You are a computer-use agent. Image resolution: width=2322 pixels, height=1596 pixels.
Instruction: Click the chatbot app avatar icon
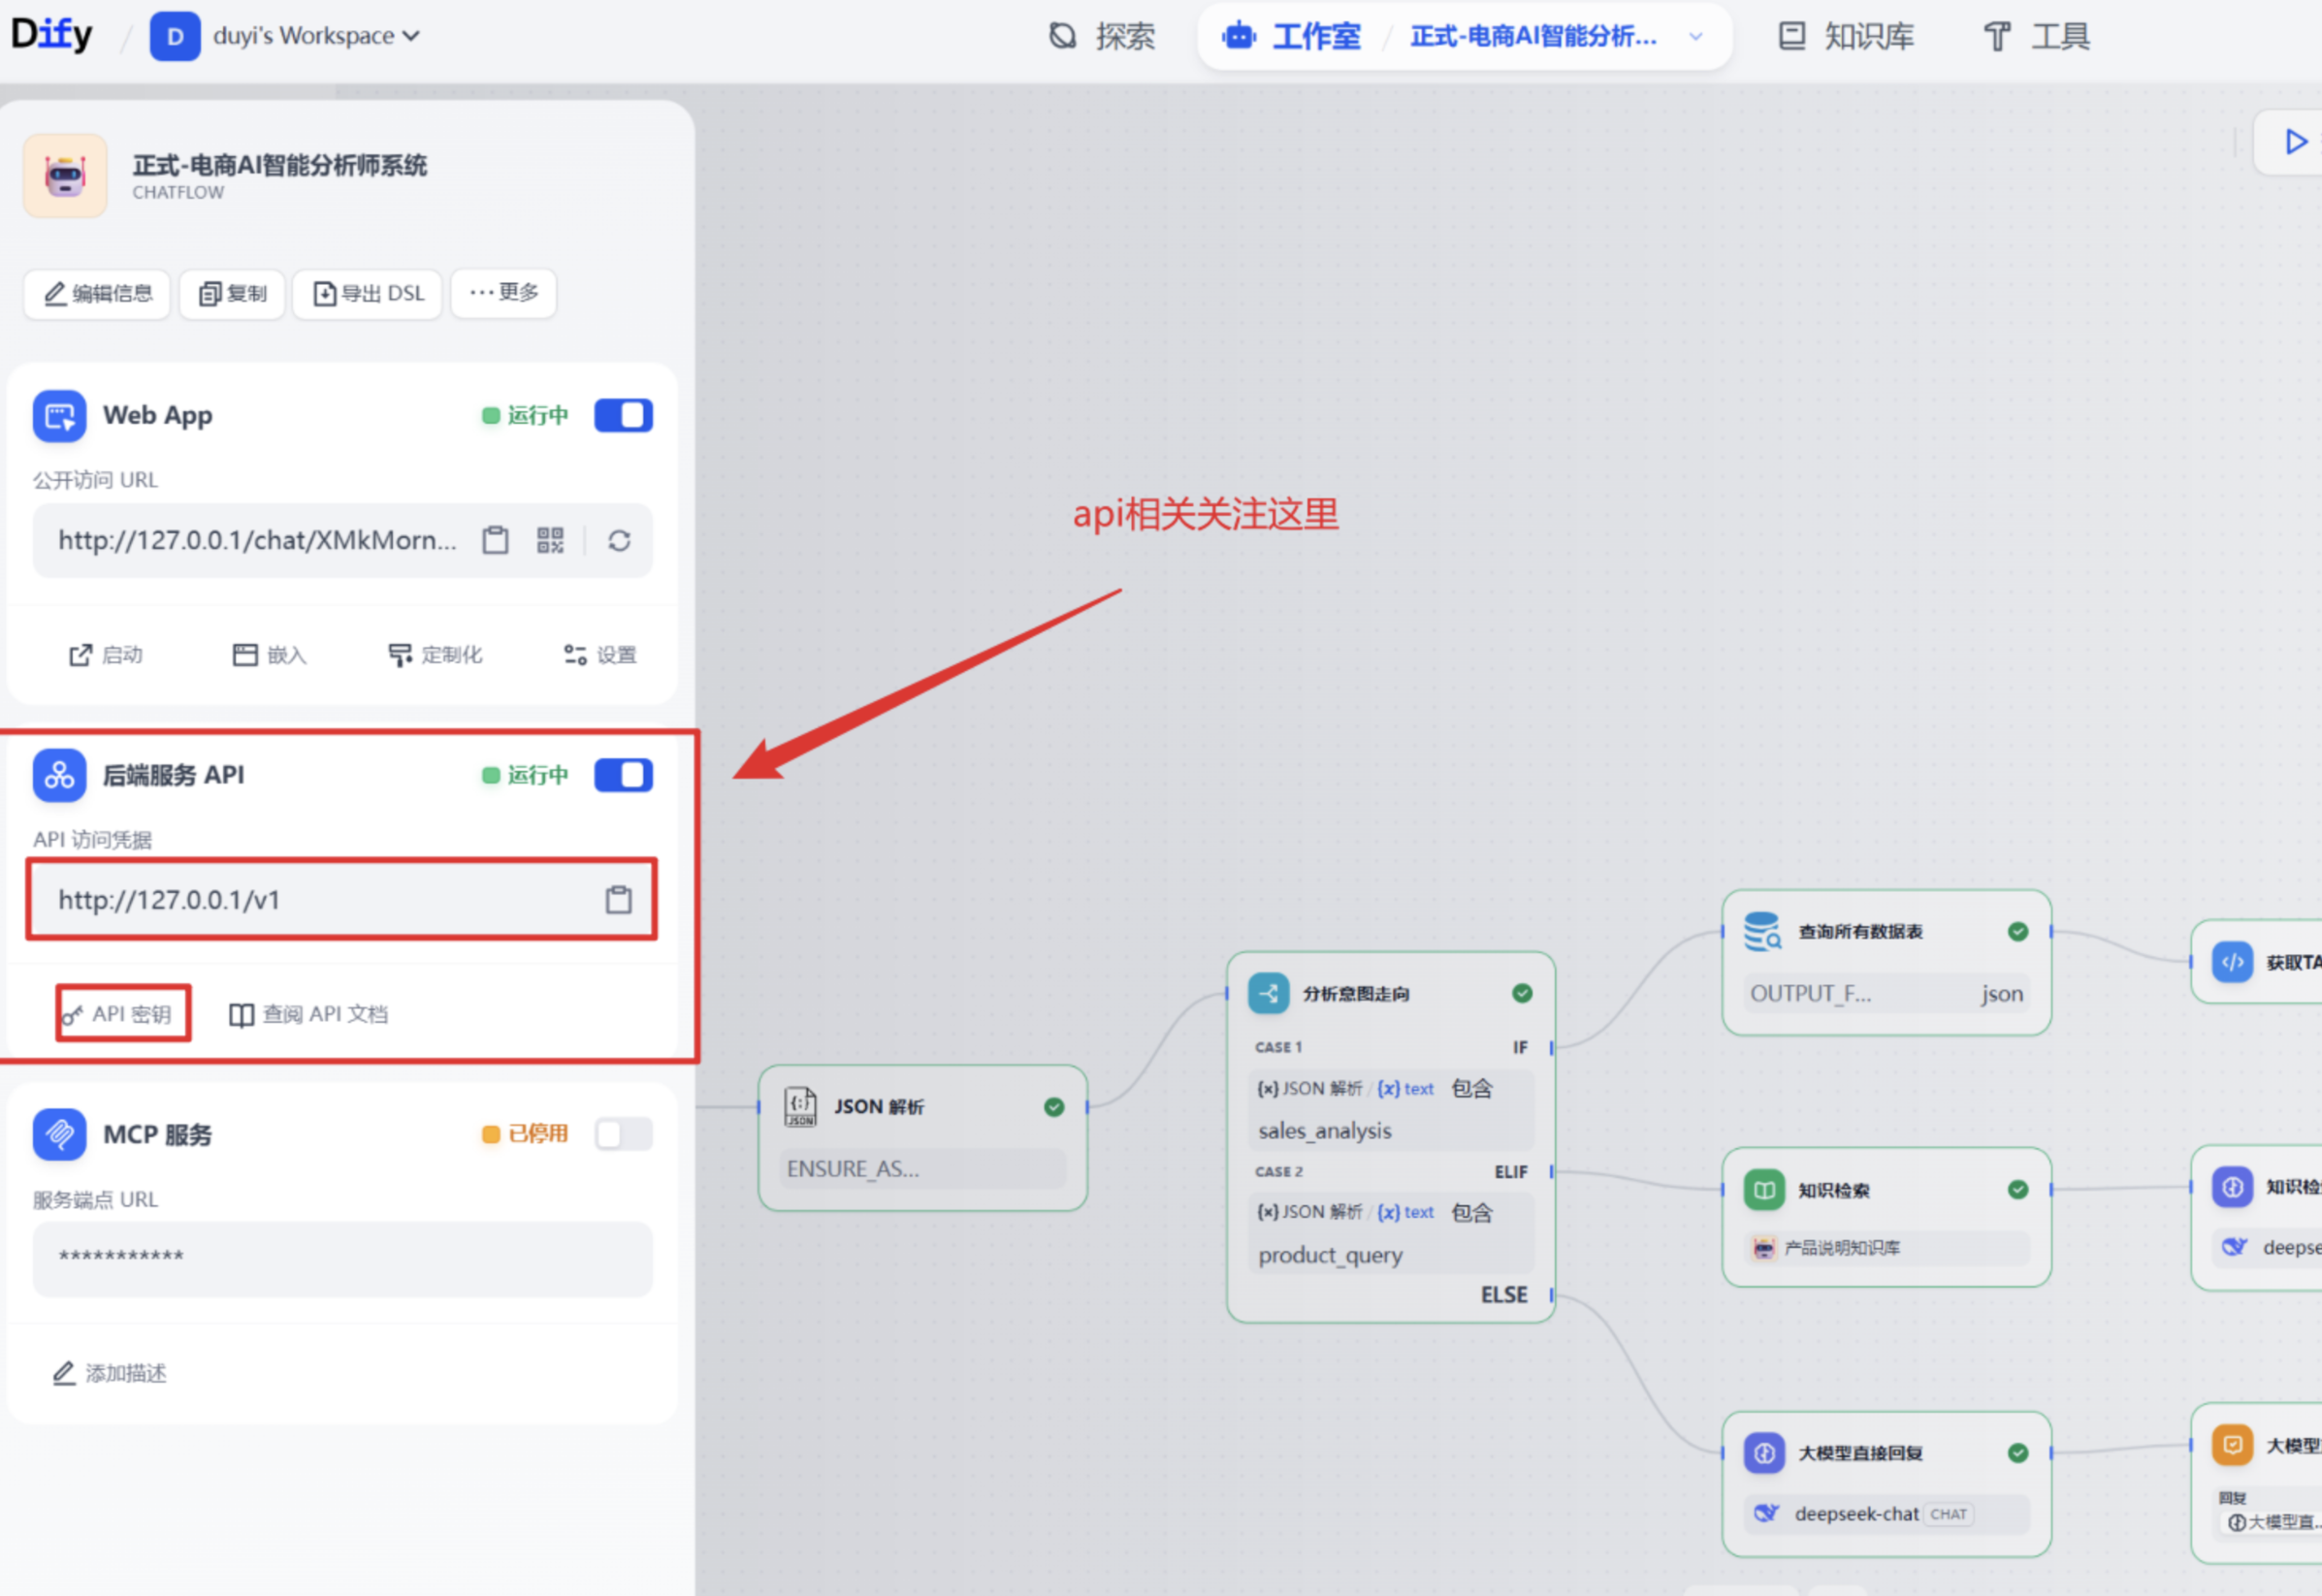tap(65, 176)
